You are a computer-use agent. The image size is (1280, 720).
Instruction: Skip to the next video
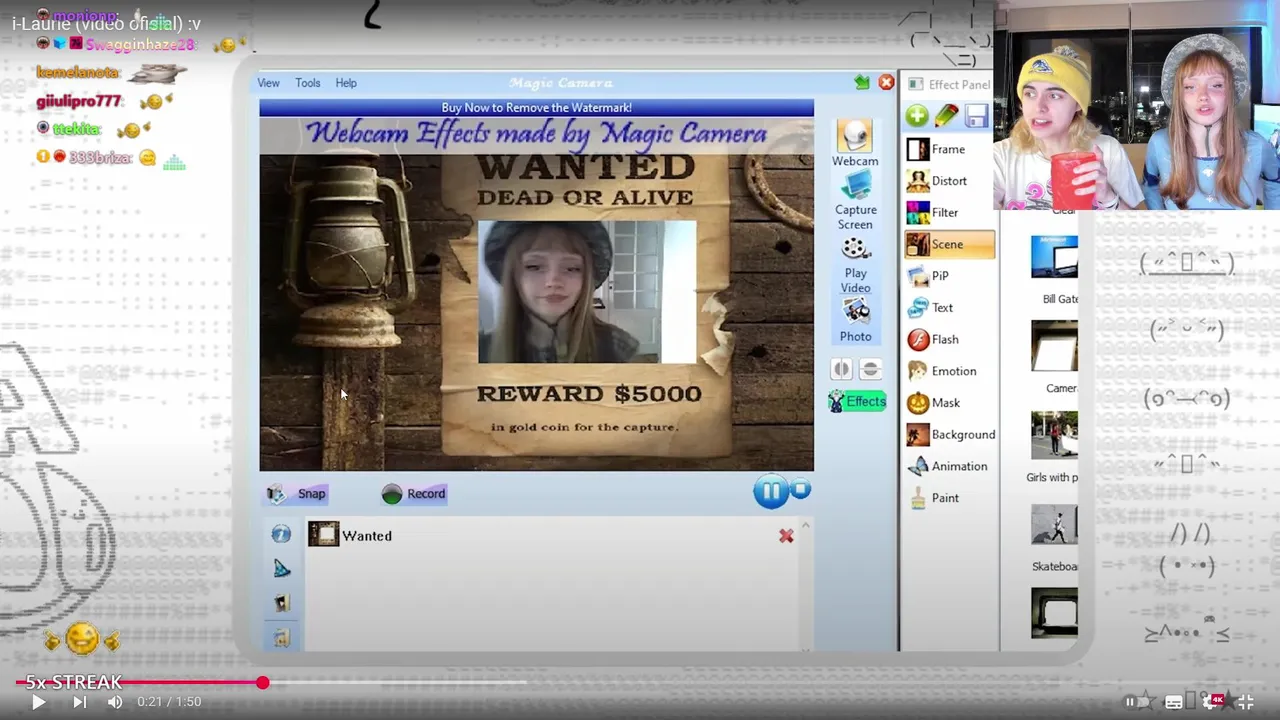79,702
